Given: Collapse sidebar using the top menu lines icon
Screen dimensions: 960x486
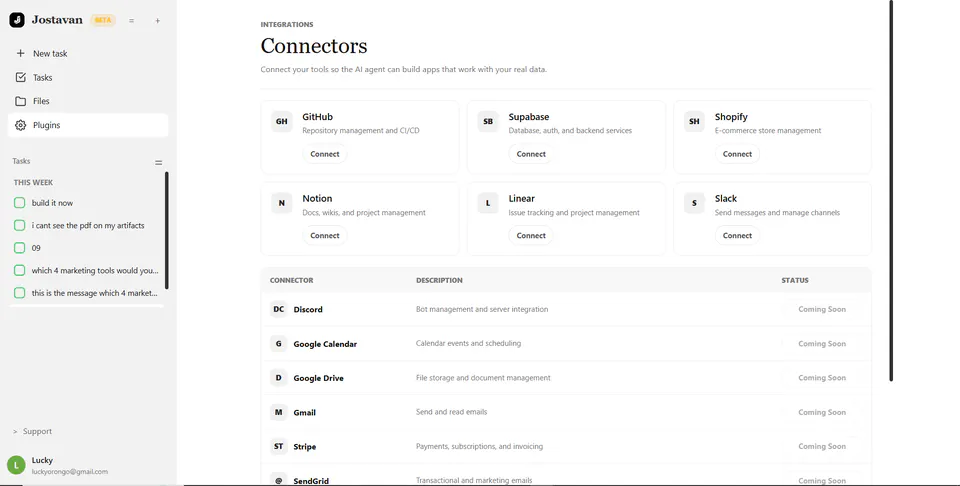Looking at the screenshot, I should [131, 21].
